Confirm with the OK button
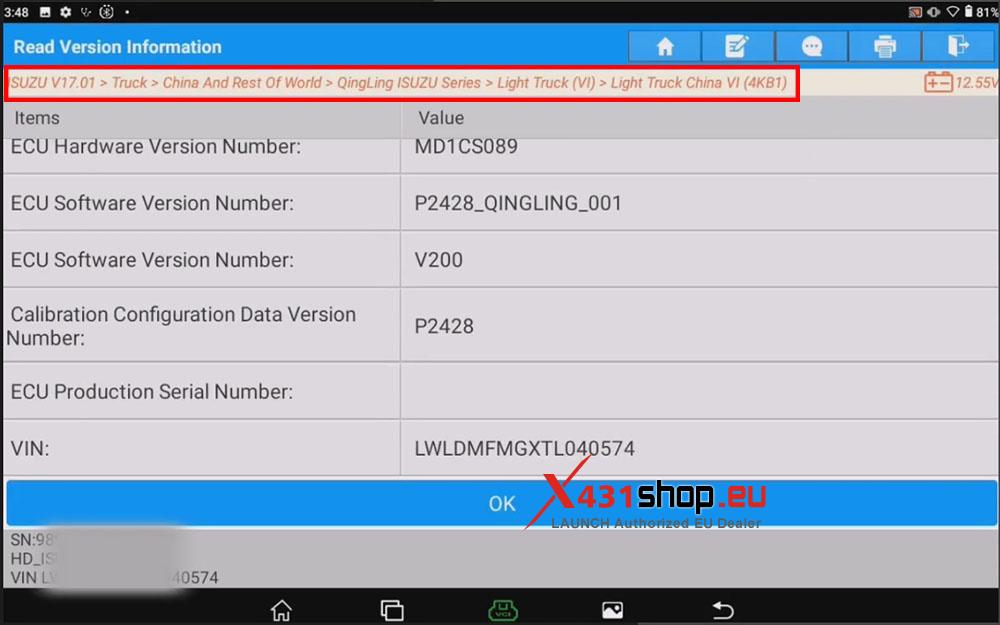Viewport: 1000px width, 625px height. point(501,503)
